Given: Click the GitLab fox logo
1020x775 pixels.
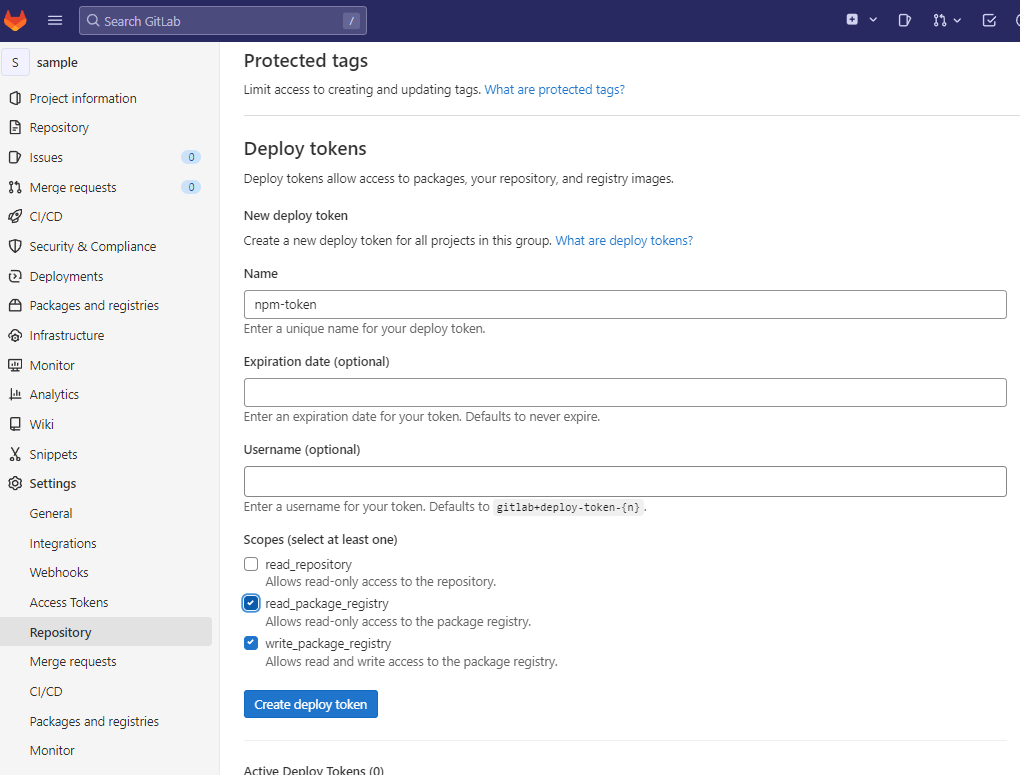Looking at the screenshot, I should pos(16,19).
